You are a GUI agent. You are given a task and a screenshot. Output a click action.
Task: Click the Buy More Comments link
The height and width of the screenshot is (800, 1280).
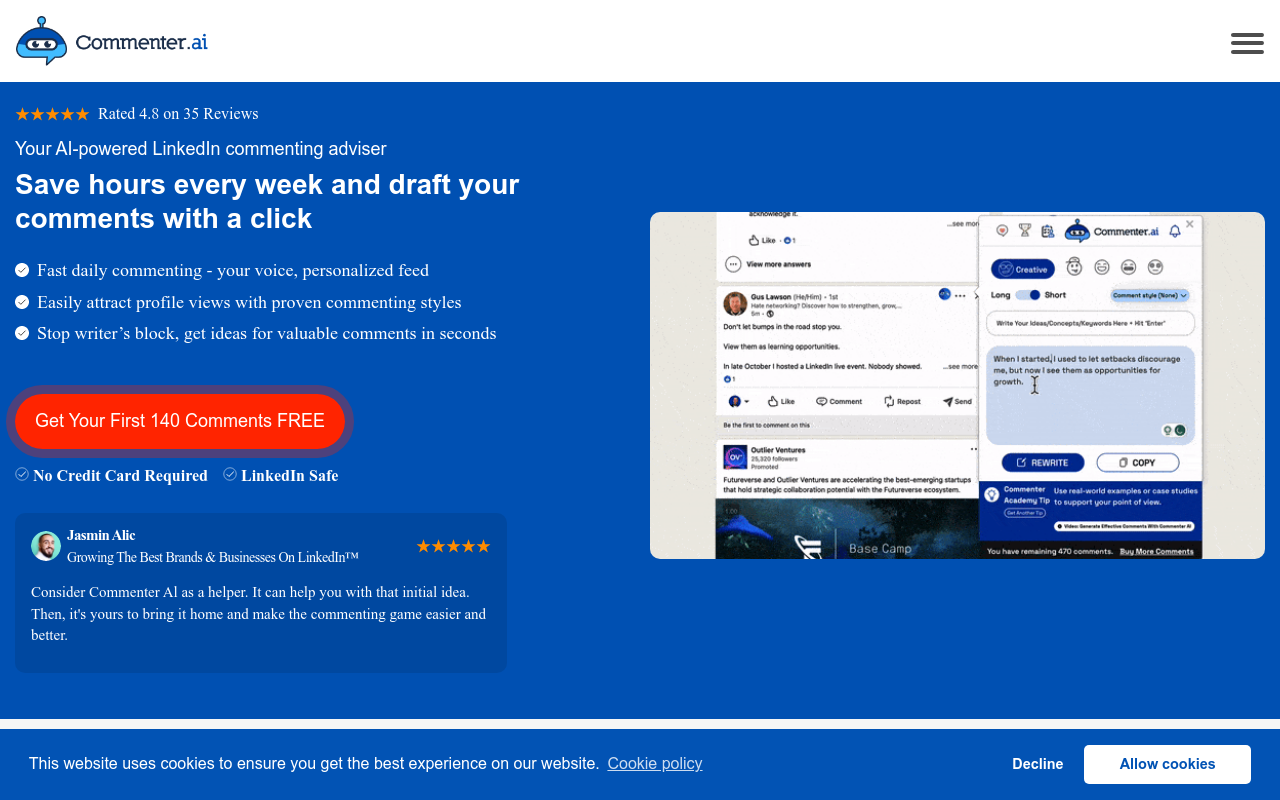pos(1157,552)
